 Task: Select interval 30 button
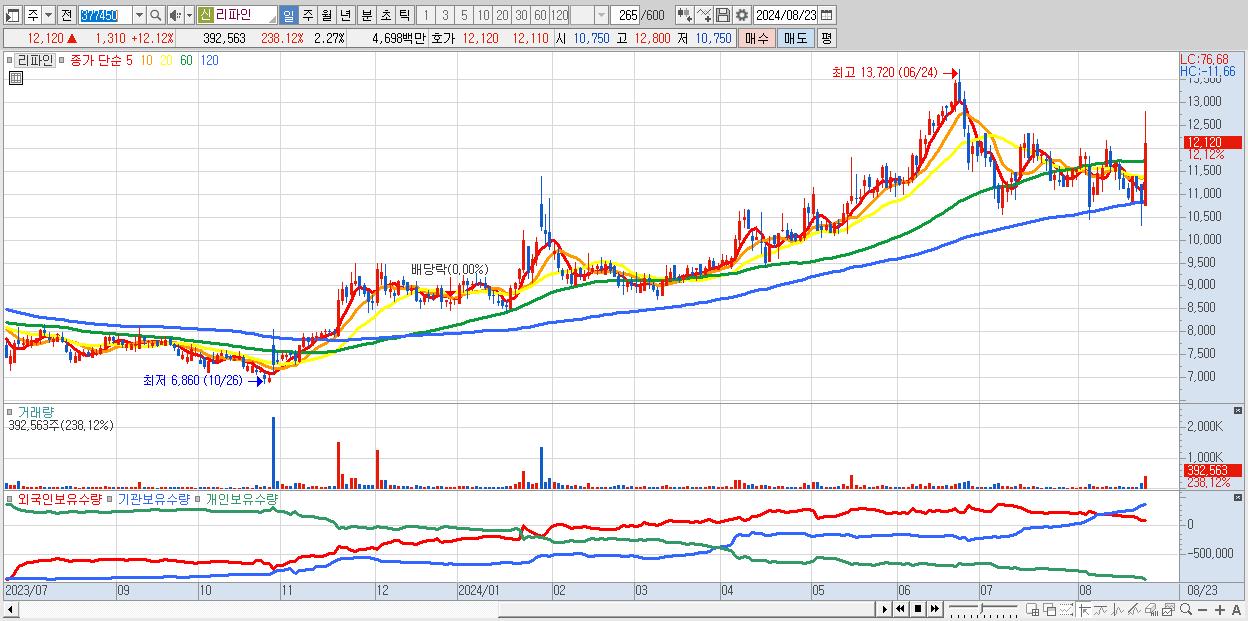(x=521, y=15)
